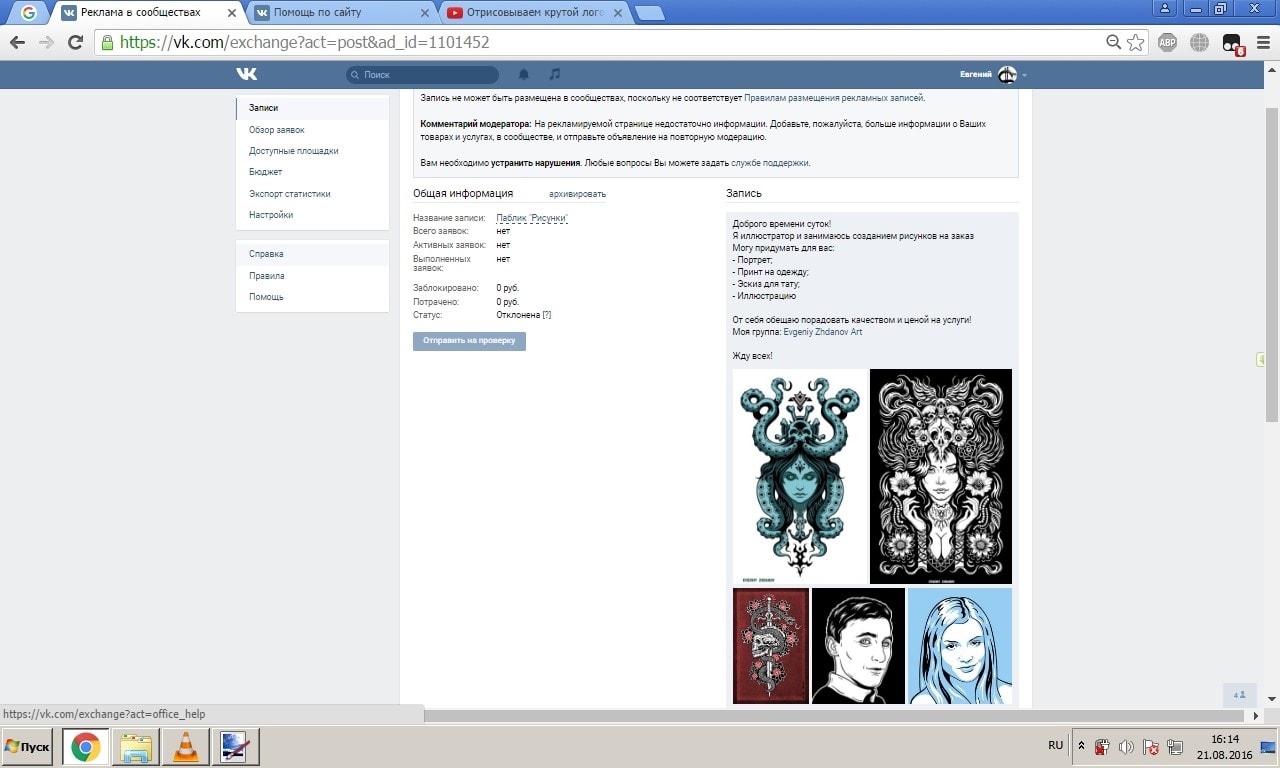The image size is (1280, 768).
Task: Open the red dagger and snake illustration
Action: click(771, 646)
